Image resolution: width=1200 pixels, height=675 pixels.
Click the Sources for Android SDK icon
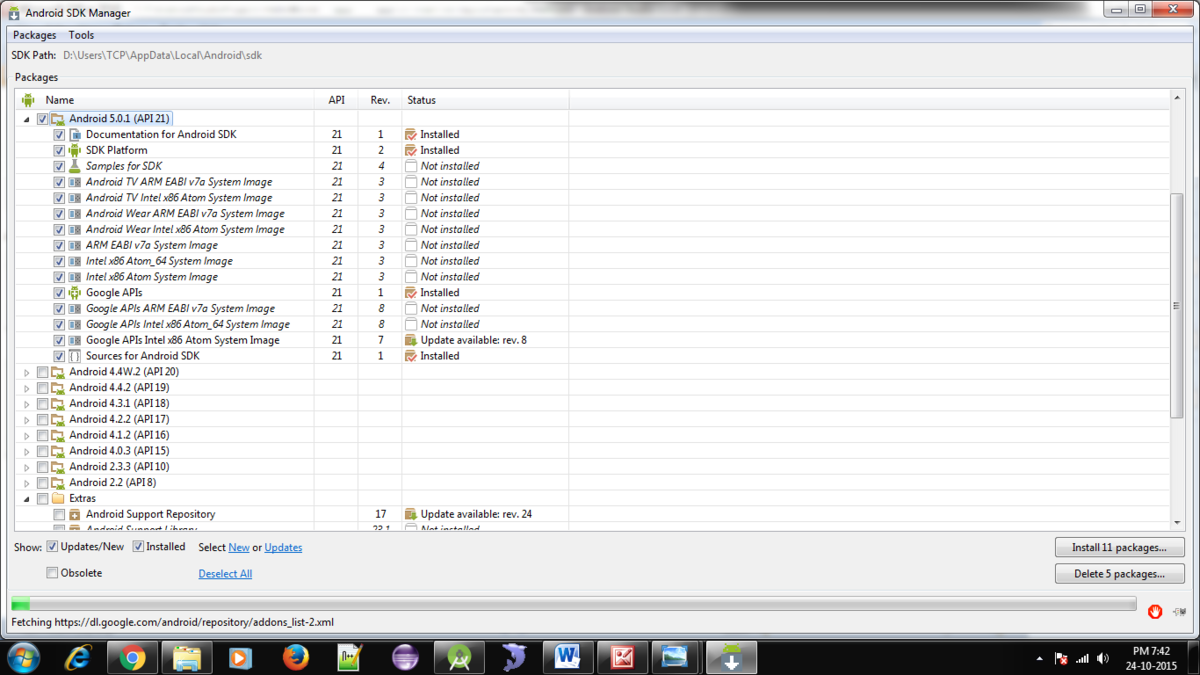75,356
